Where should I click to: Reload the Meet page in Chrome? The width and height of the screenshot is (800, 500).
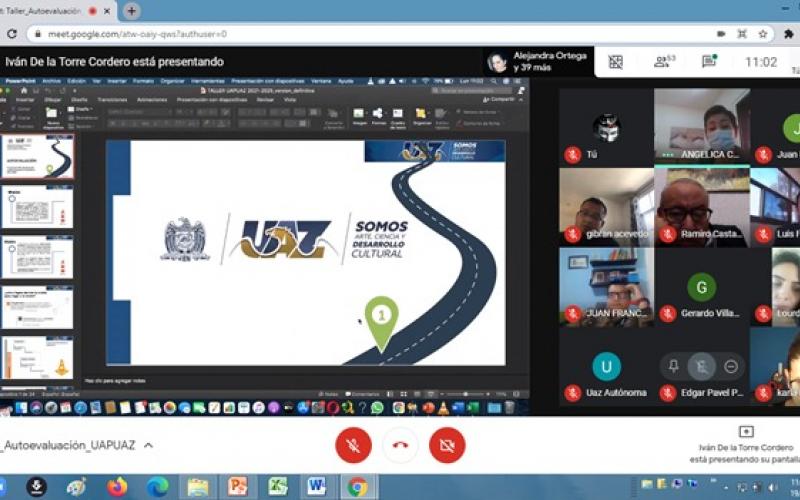[11, 34]
